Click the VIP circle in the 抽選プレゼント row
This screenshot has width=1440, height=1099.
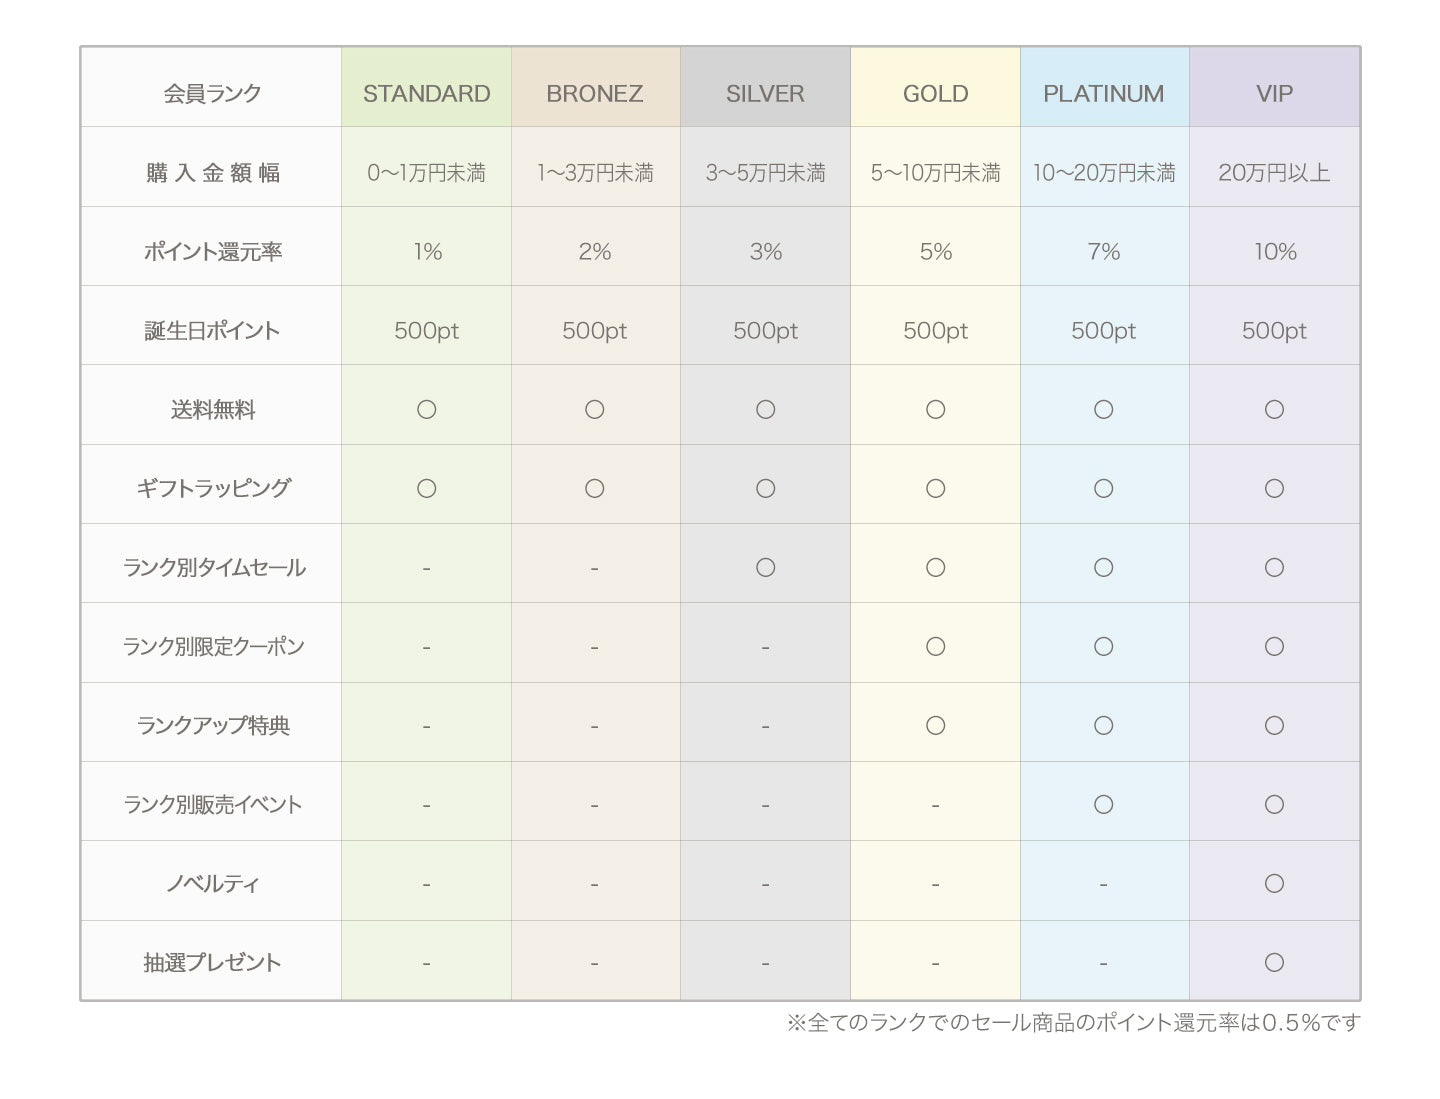point(1274,962)
